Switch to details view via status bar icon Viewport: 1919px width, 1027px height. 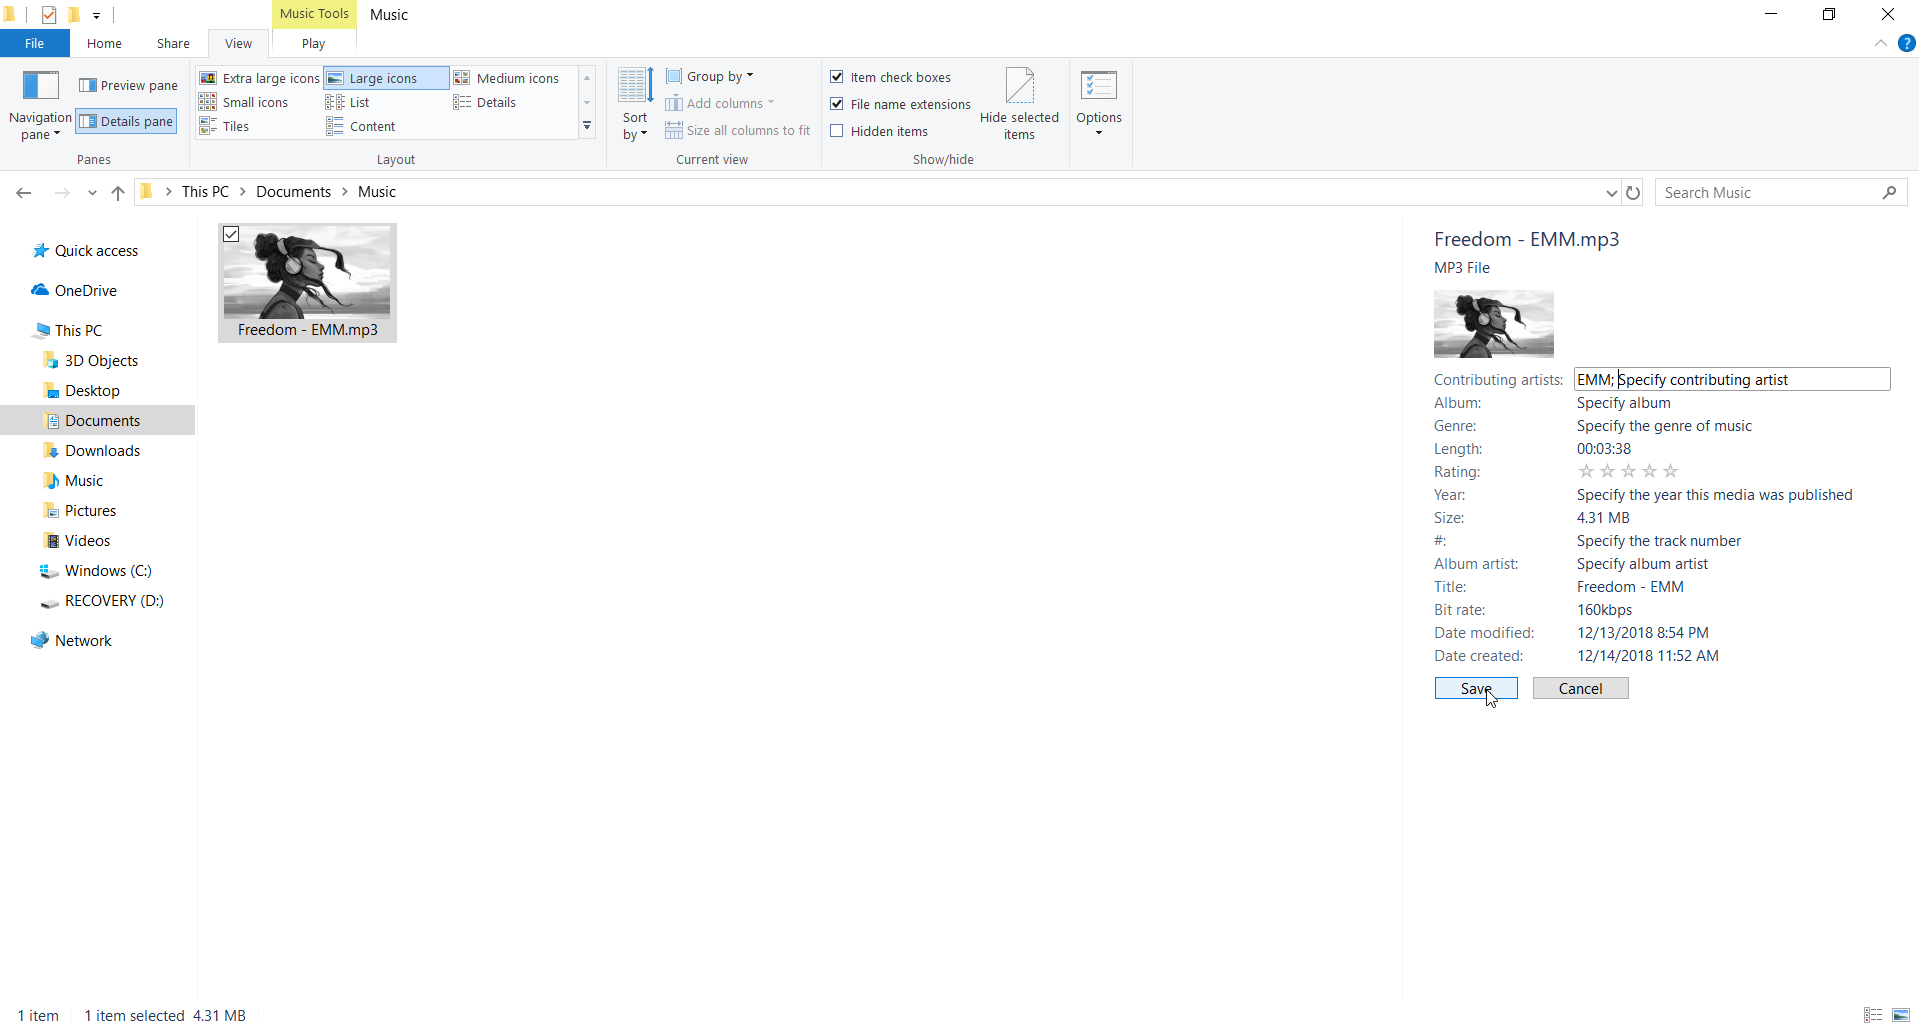click(1873, 1015)
